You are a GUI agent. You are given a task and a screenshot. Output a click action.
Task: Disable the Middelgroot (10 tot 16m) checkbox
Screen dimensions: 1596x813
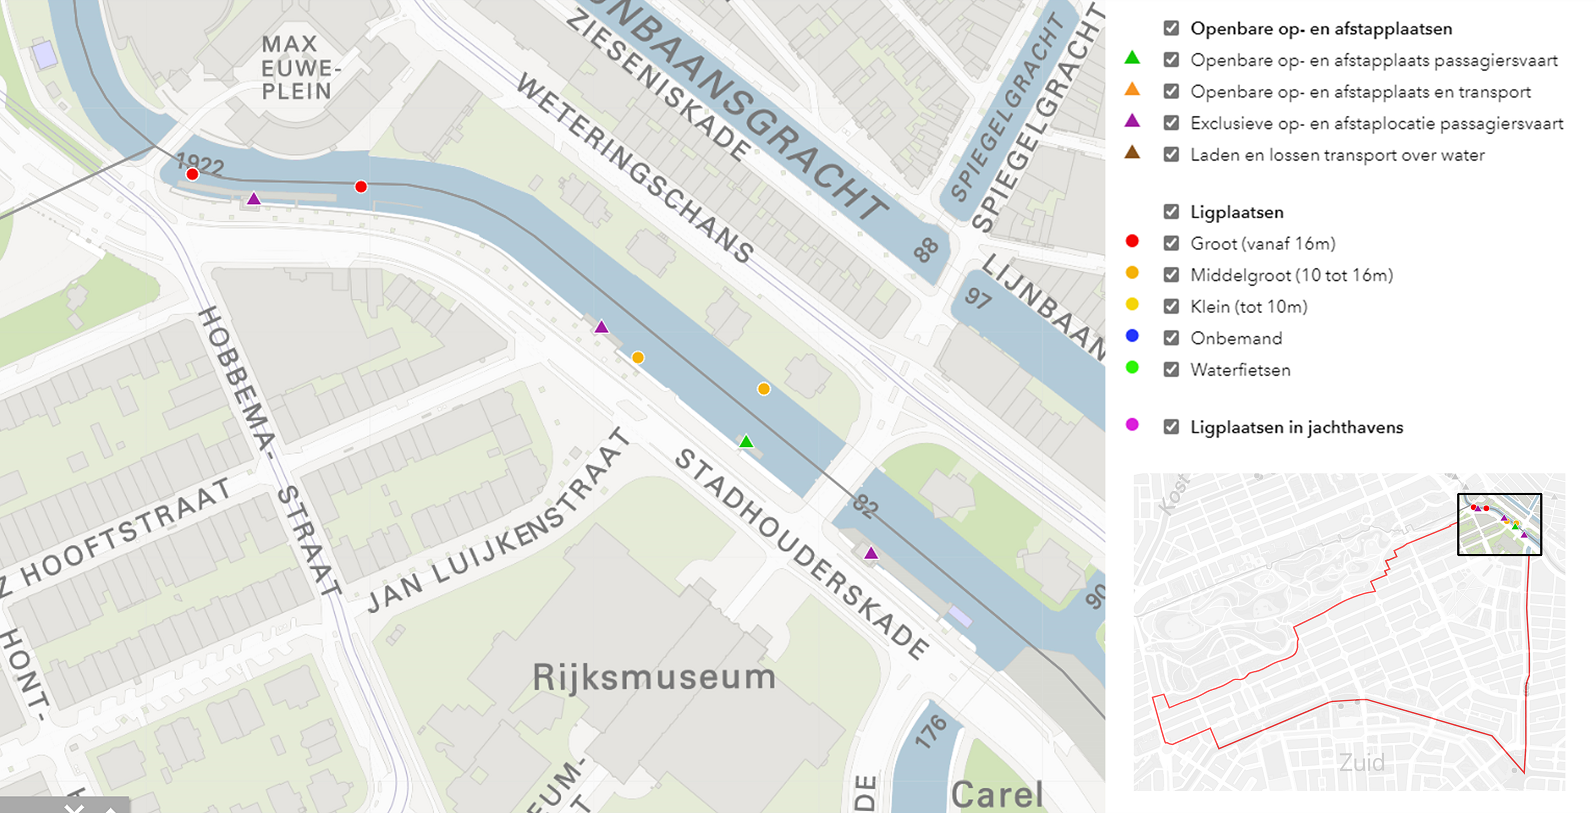1171,275
